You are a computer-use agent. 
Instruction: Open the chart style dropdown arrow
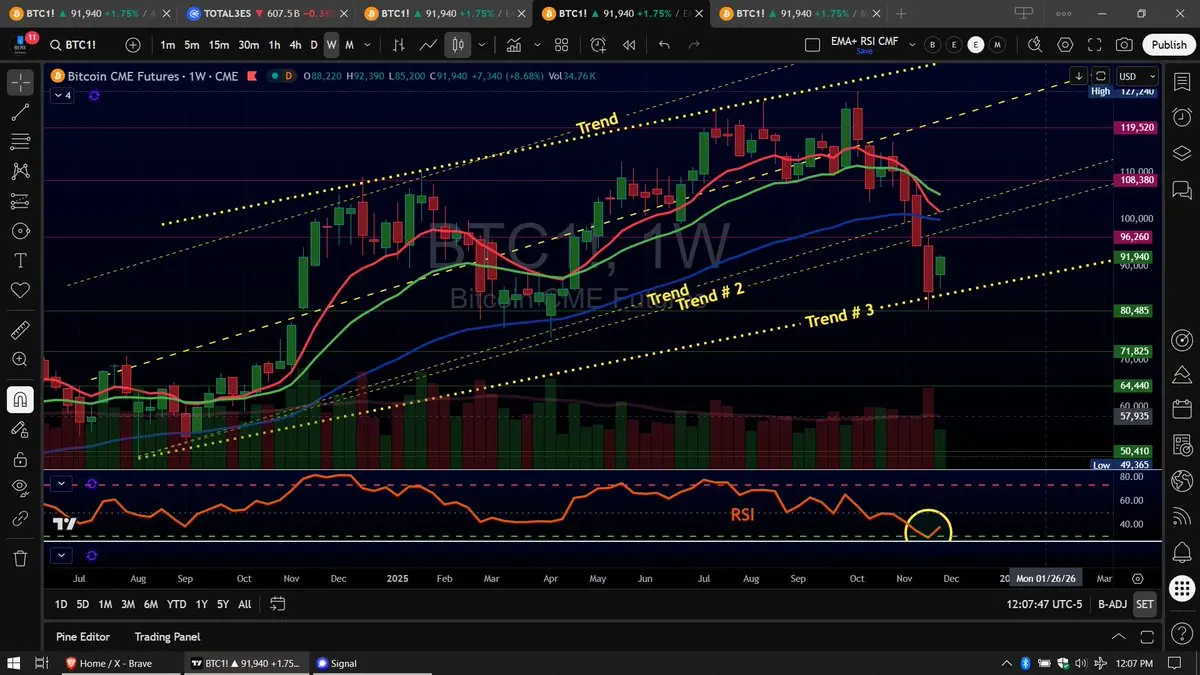click(483, 45)
